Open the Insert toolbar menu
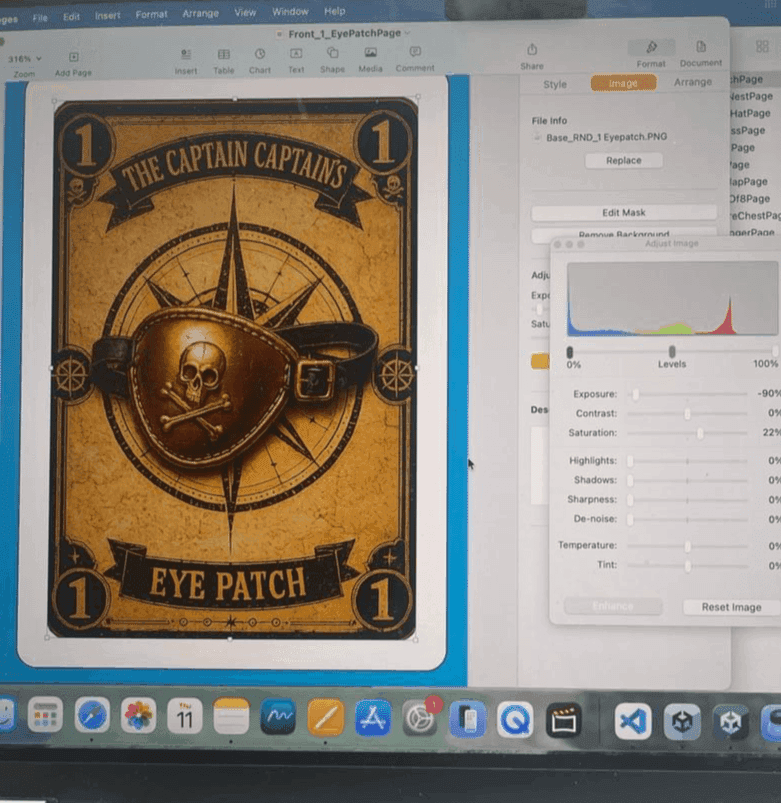Screen dimensions: 781x803 (186, 54)
